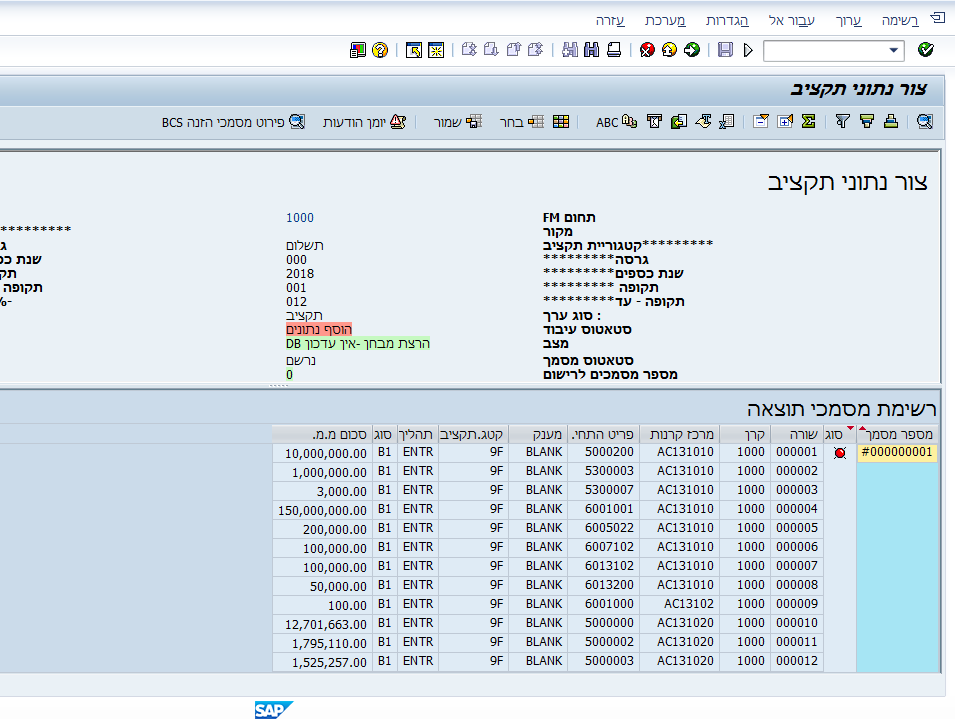
Task: Open the ערוך menu
Action: tap(848, 21)
